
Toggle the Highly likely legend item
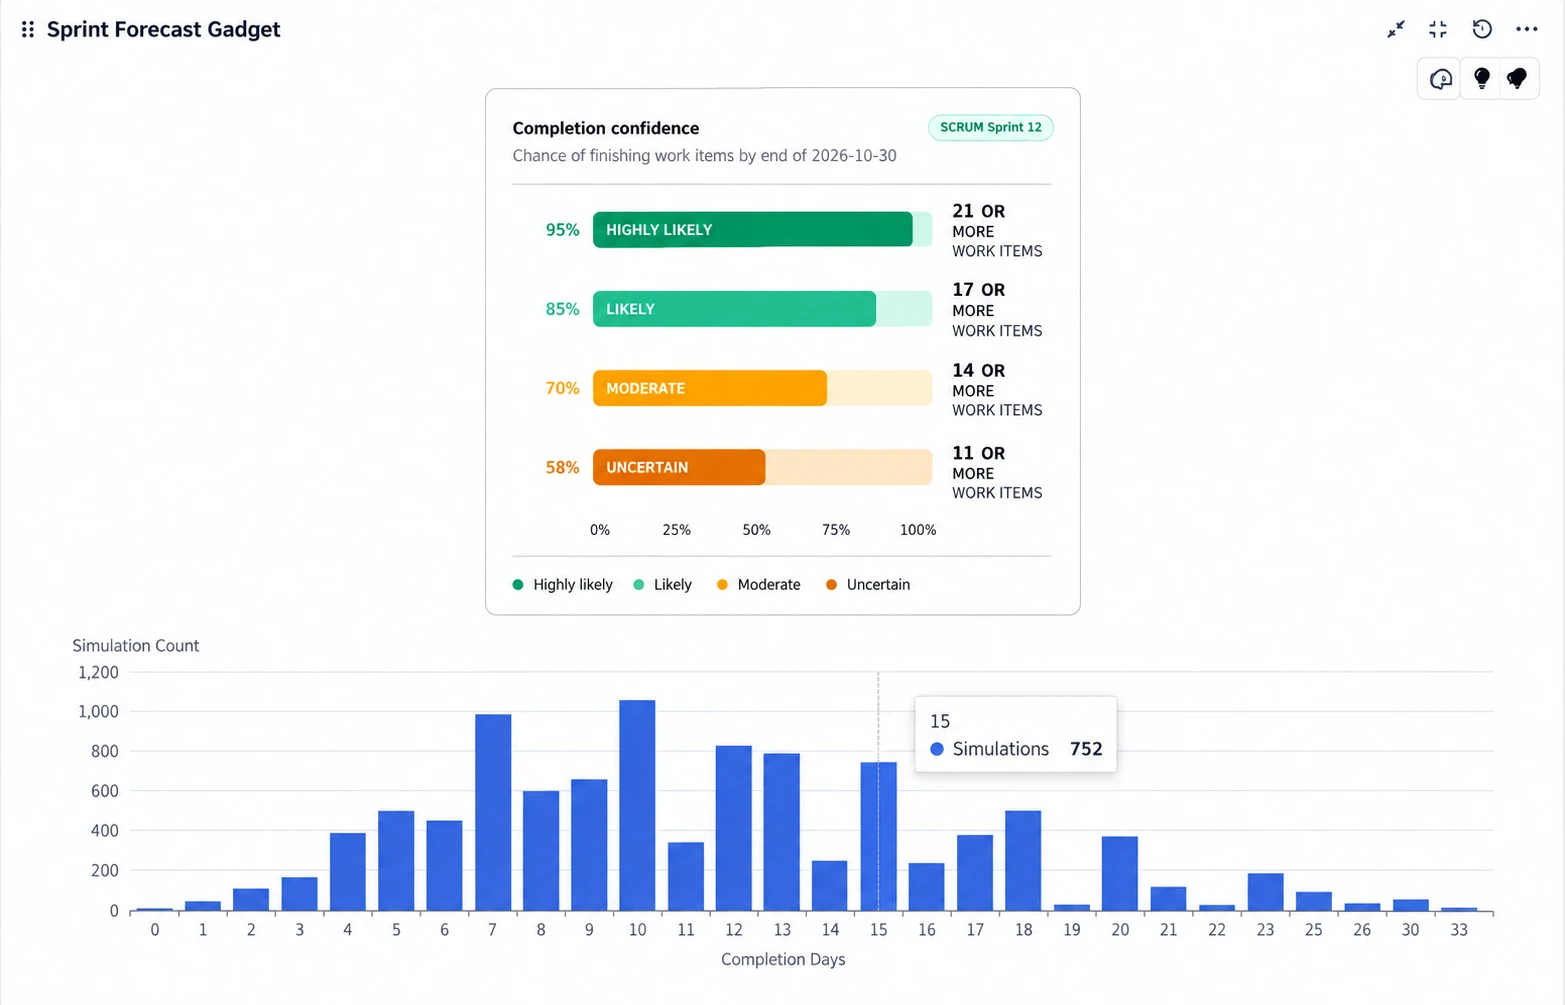[562, 585]
